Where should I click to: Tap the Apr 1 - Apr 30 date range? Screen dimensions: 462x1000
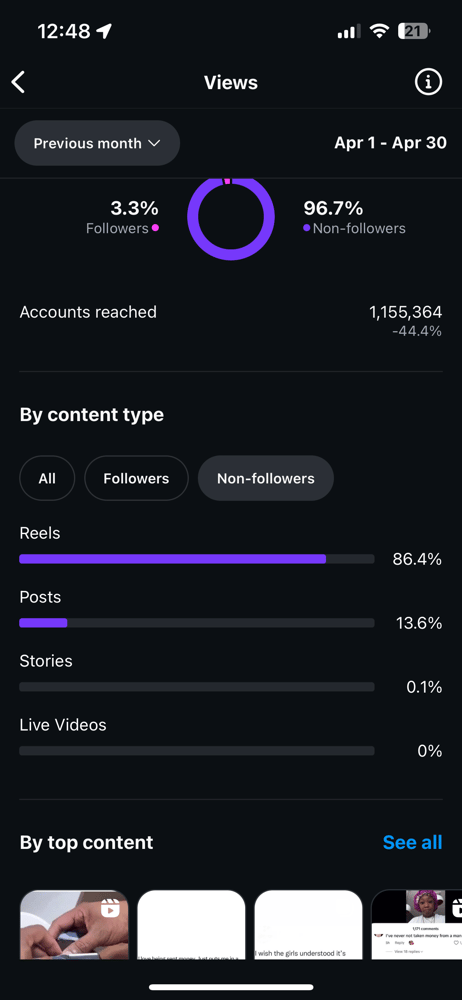(x=391, y=143)
